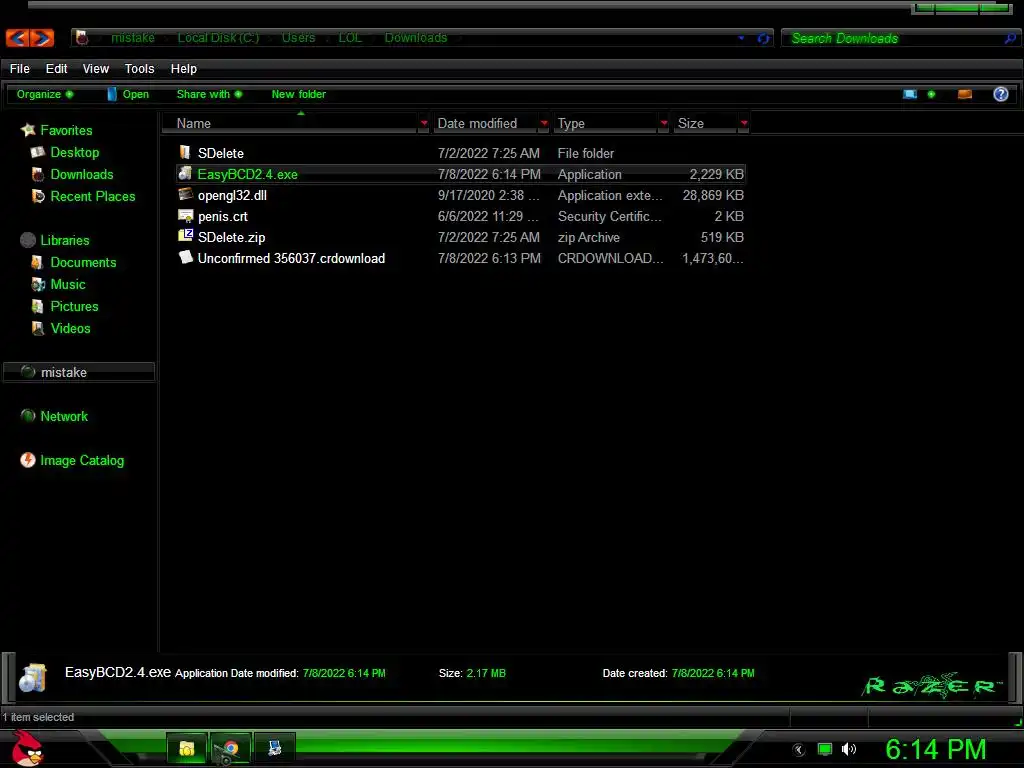Screen dimensions: 1024x768
Task: Click the network tray icon
Action: (825, 749)
